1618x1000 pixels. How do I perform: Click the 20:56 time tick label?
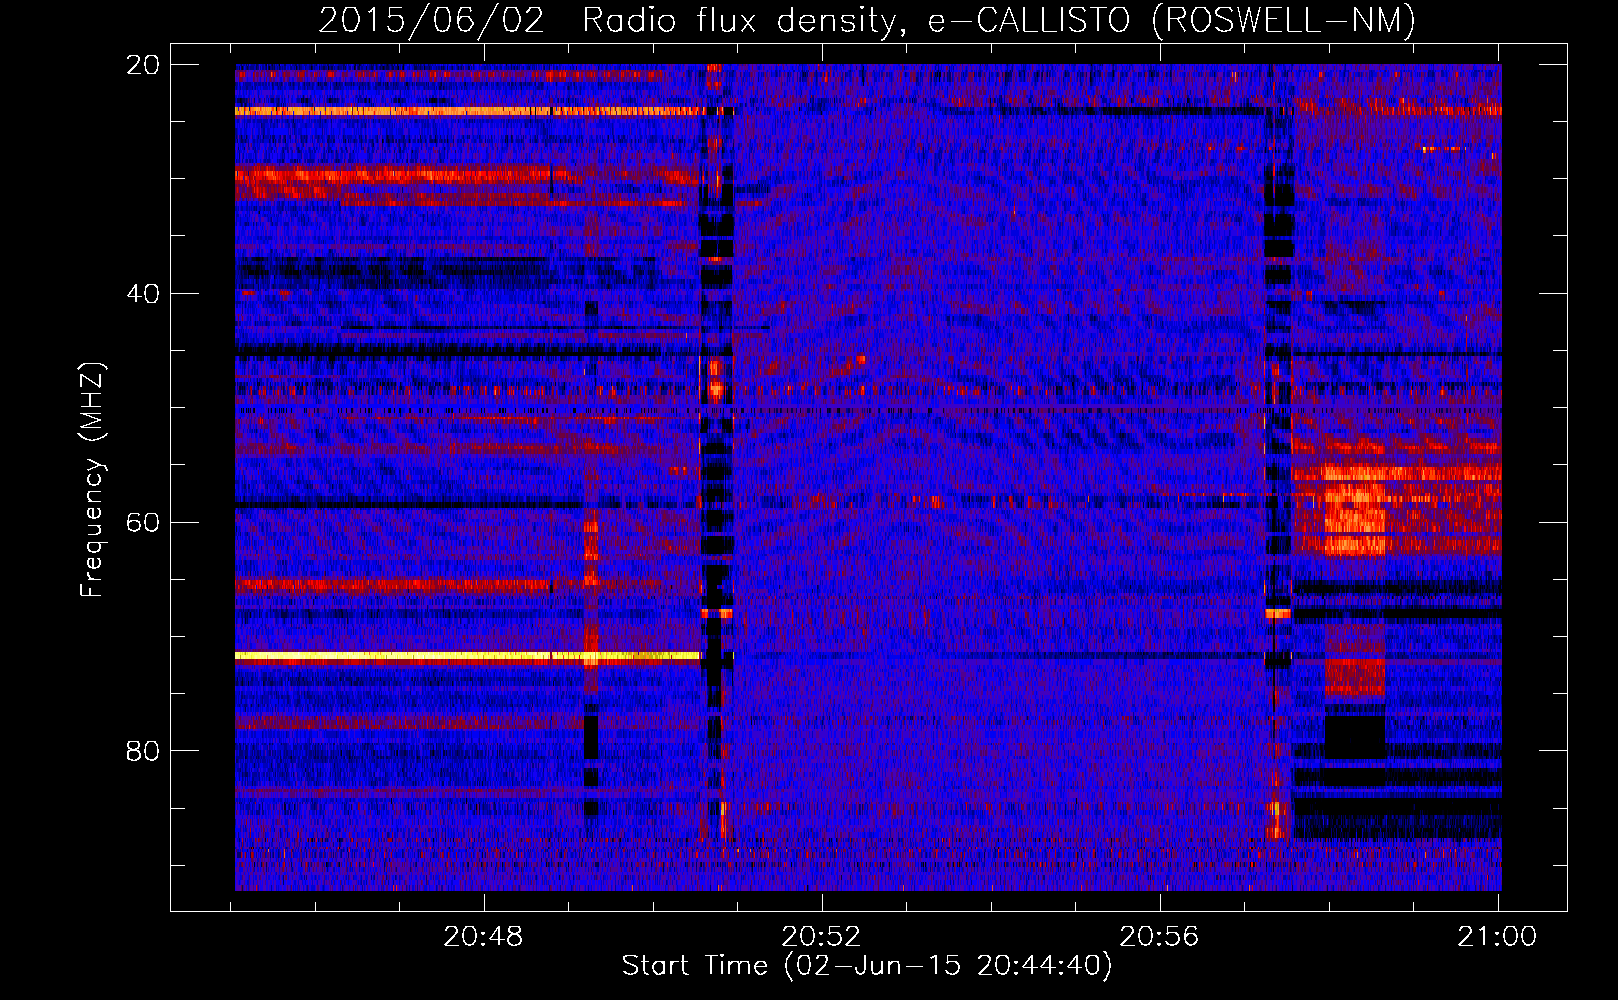pos(1159,937)
